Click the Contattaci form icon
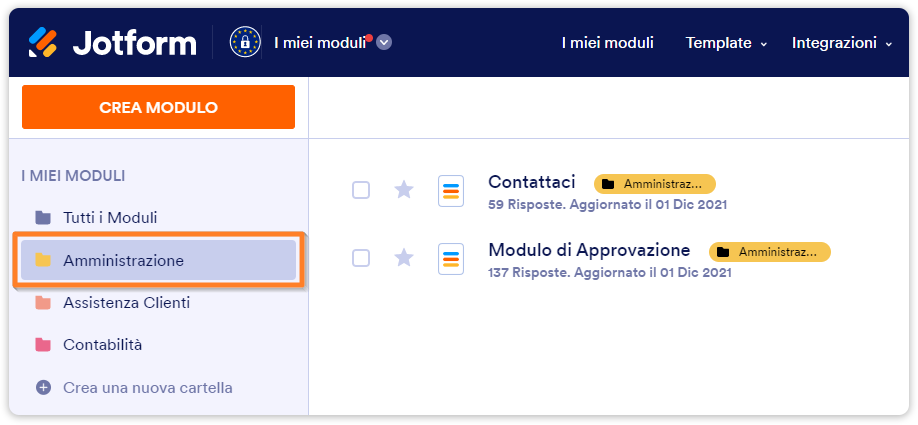 tap(451, 190)
